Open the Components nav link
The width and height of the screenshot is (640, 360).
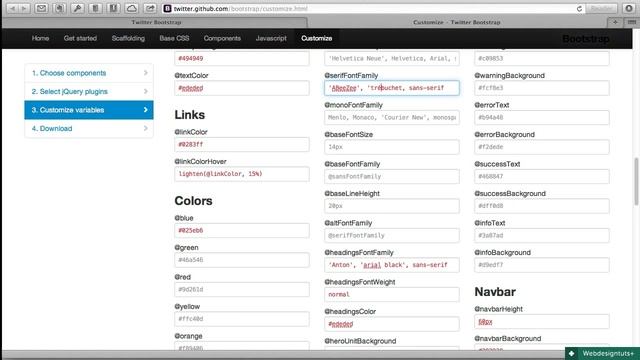click(x=222, y=38)
